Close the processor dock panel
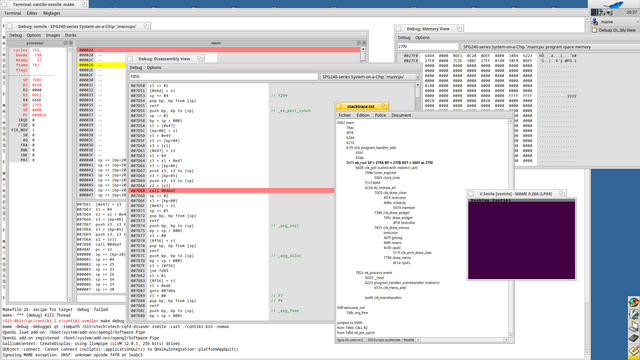 point(71,43)
